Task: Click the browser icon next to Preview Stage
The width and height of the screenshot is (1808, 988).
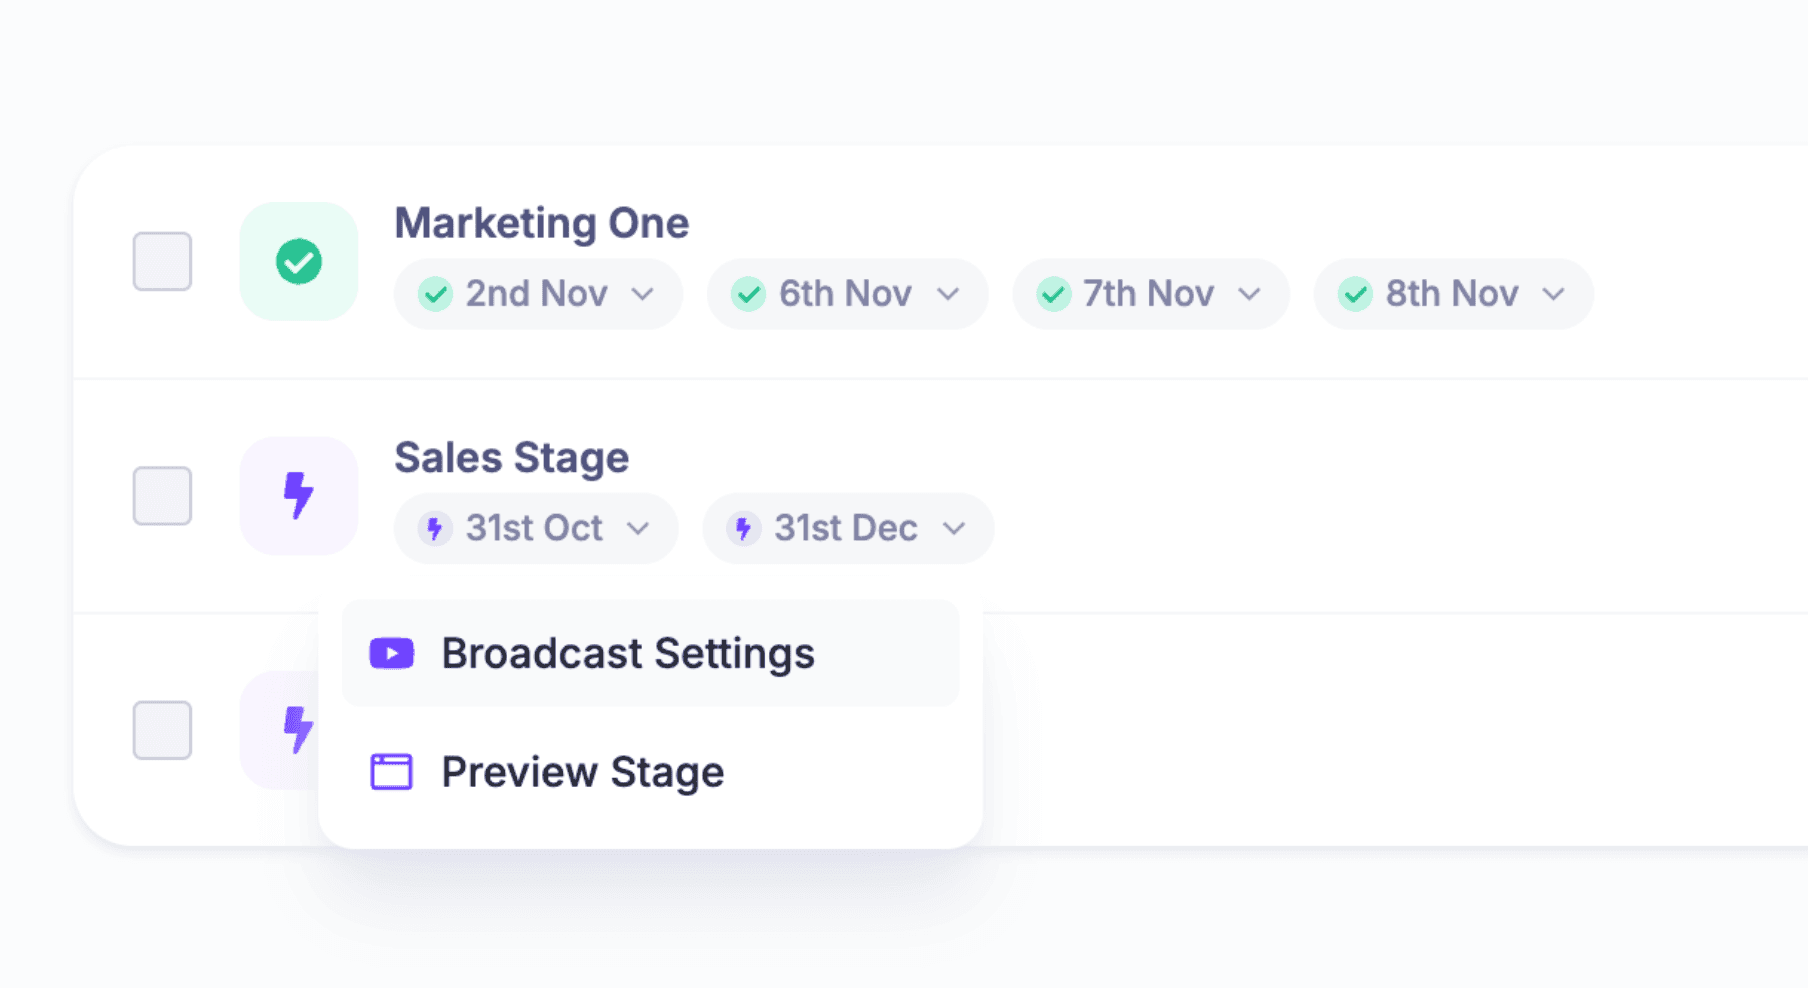Action: click(x=392, y=771)
